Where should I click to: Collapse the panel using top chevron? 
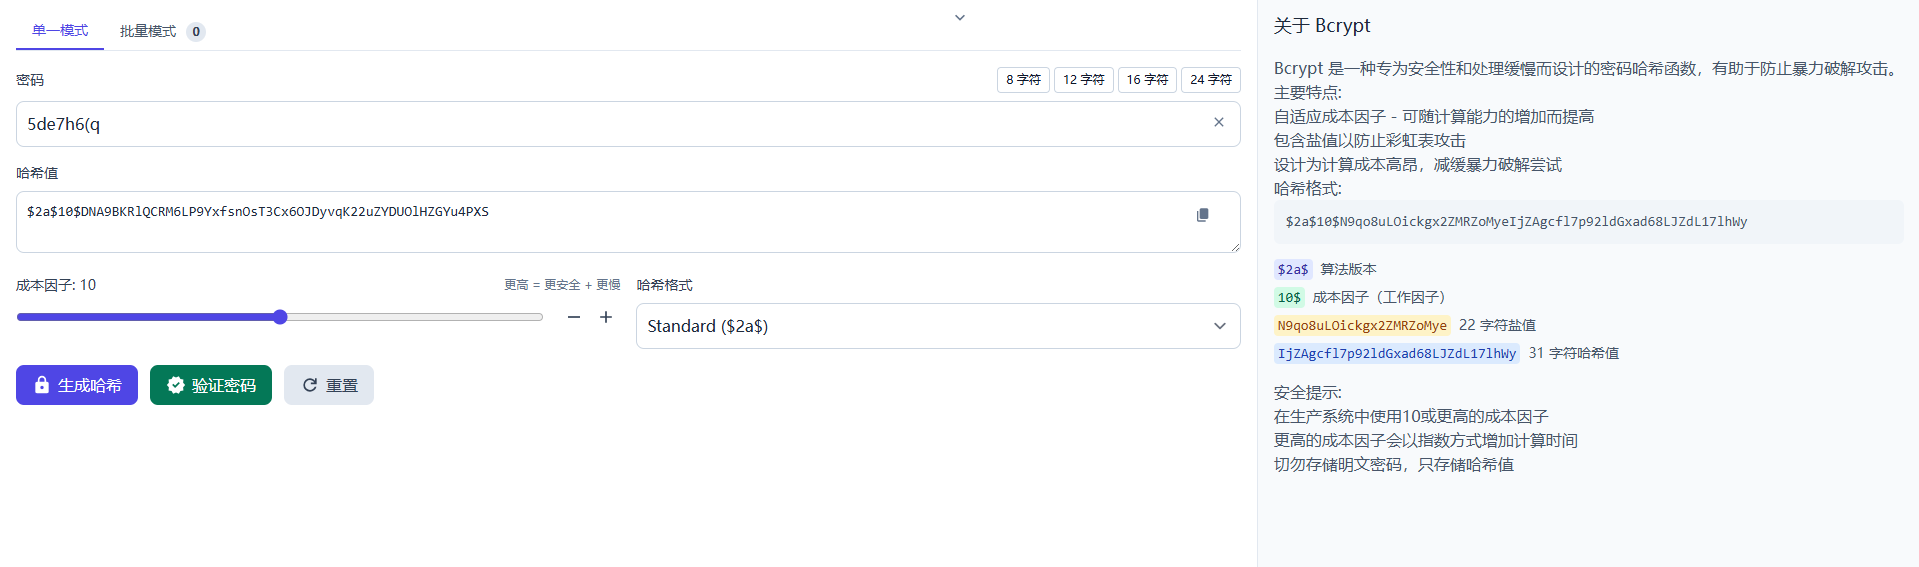(x=960, y=18)
